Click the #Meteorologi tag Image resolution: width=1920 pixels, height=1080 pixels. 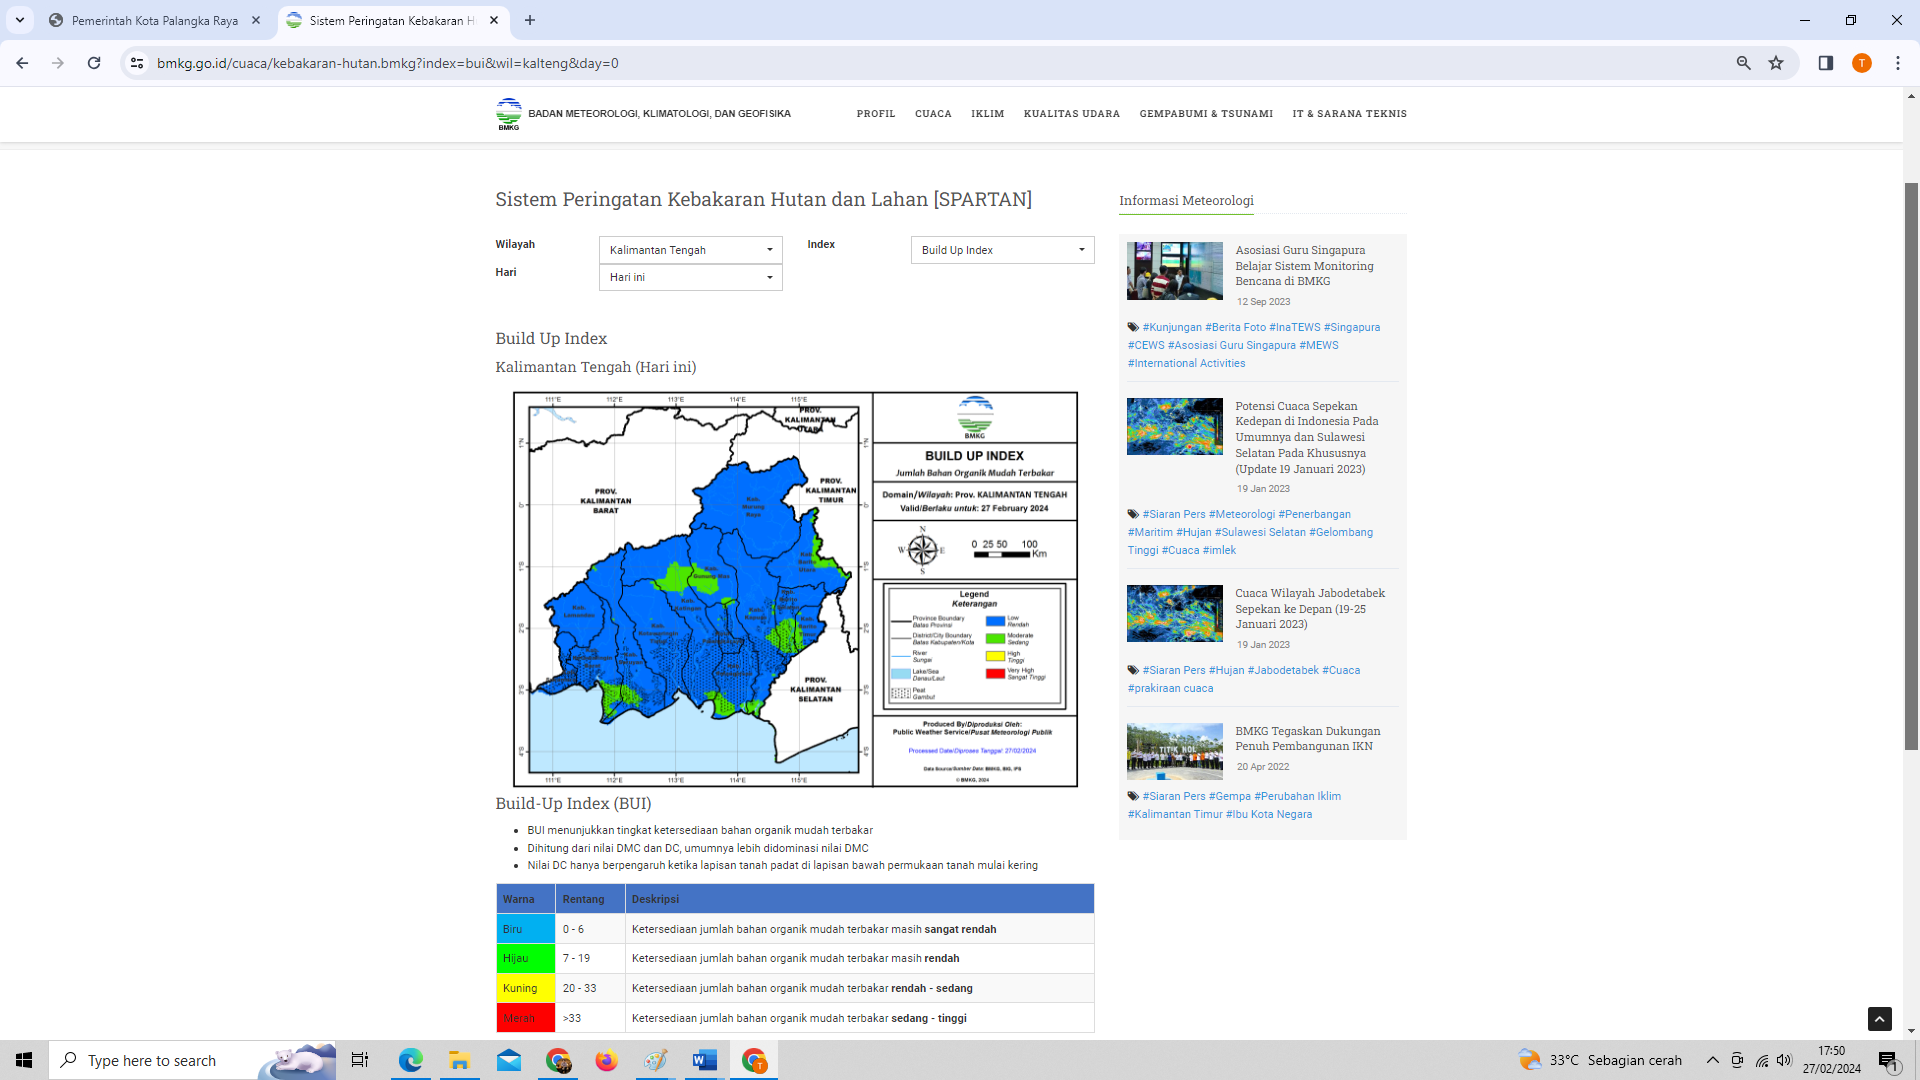1242,514
